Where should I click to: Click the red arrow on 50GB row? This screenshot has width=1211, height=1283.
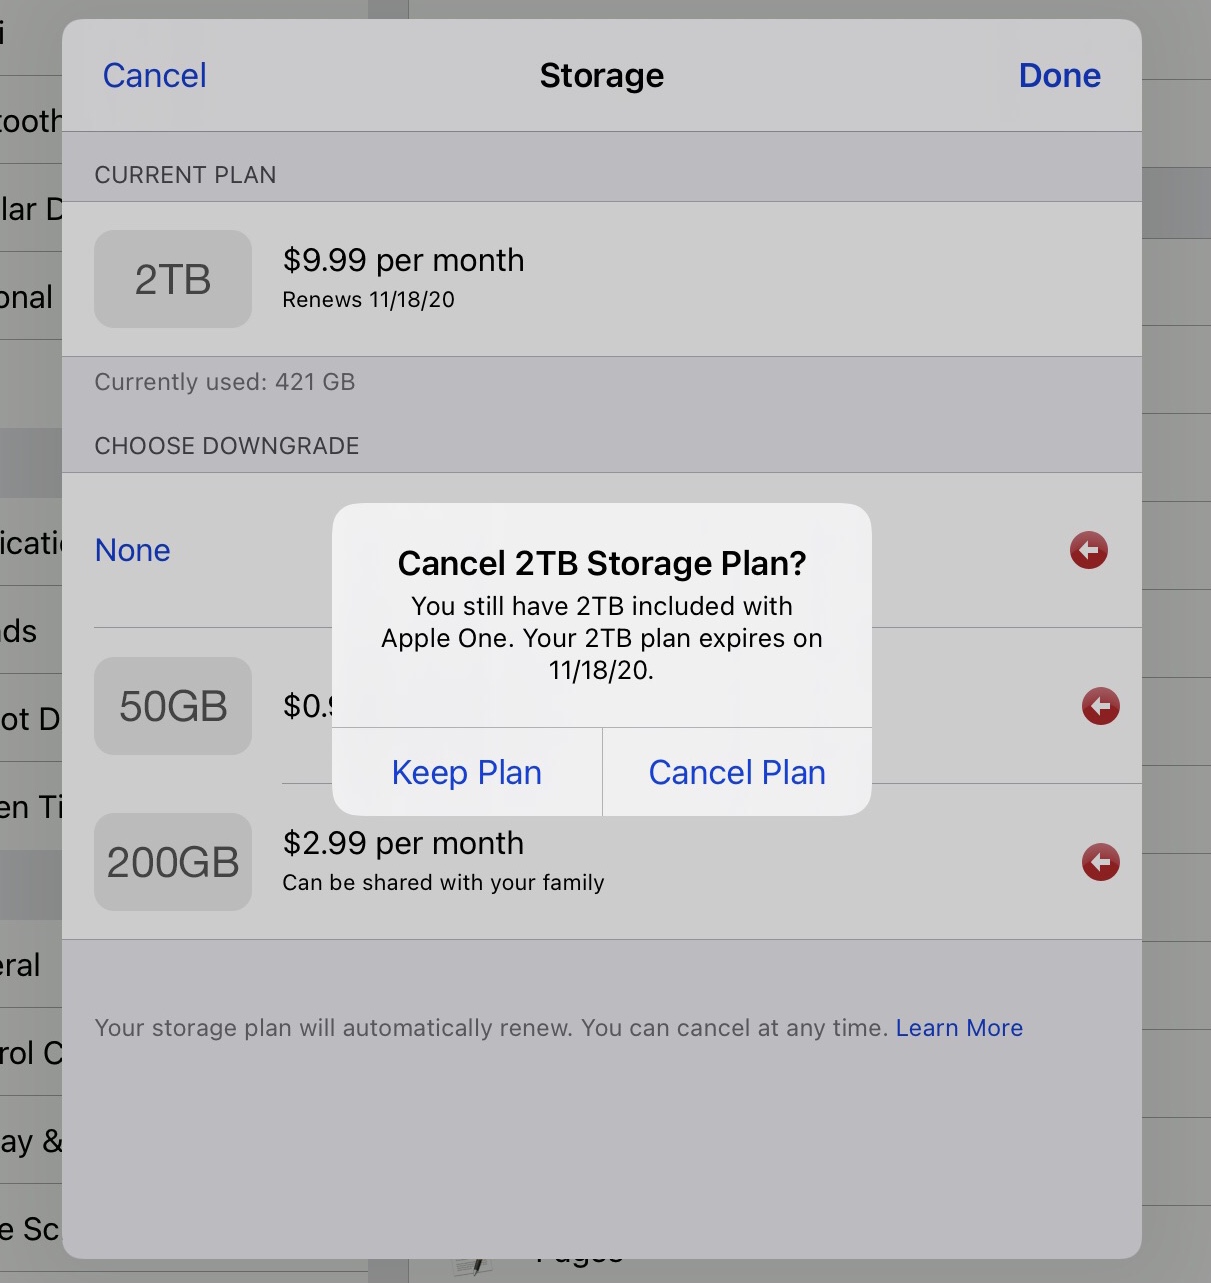(1100, 706)
